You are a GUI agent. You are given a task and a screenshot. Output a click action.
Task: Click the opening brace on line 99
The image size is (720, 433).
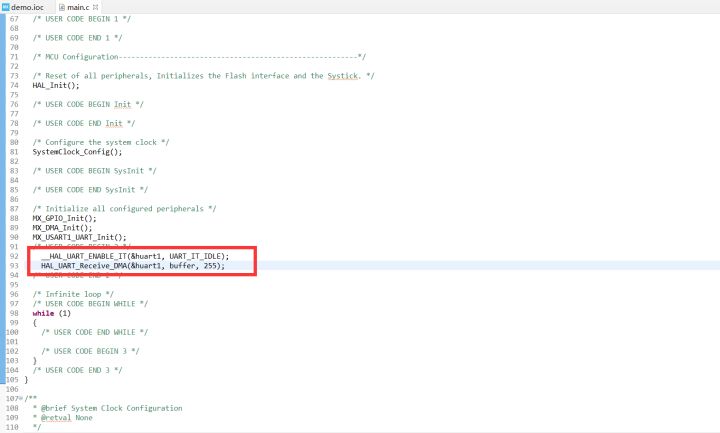(x=34, y=323)
